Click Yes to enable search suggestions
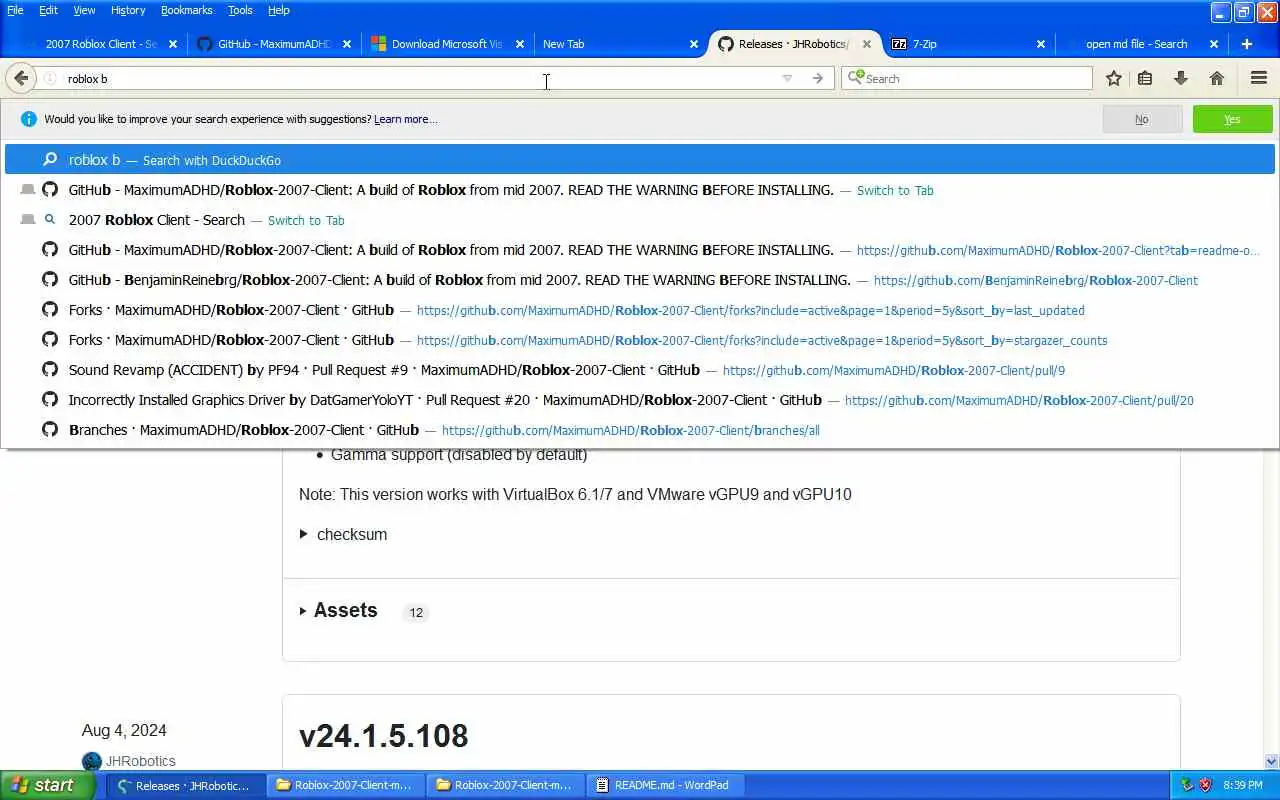The image size is (1280, 800). pyautogui.click(x=1232, y=119)
